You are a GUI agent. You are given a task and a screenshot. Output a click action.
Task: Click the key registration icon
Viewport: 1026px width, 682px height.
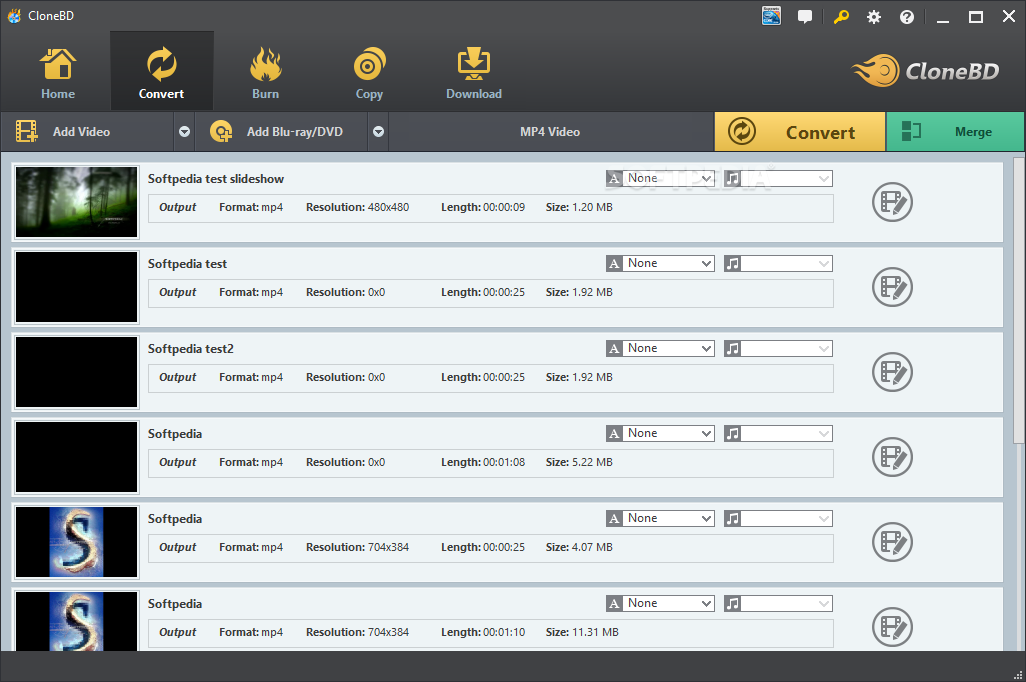pyautogui.click(x=841, y=16)
